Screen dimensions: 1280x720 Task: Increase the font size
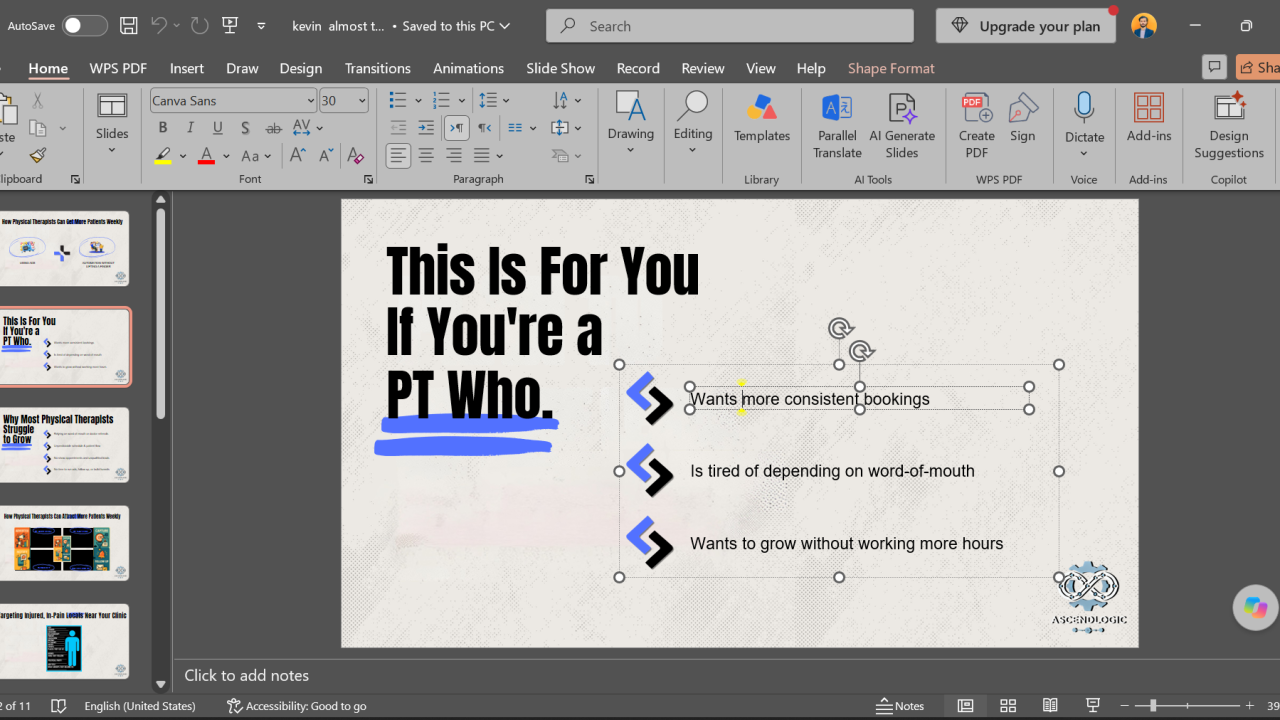point(298,155)
